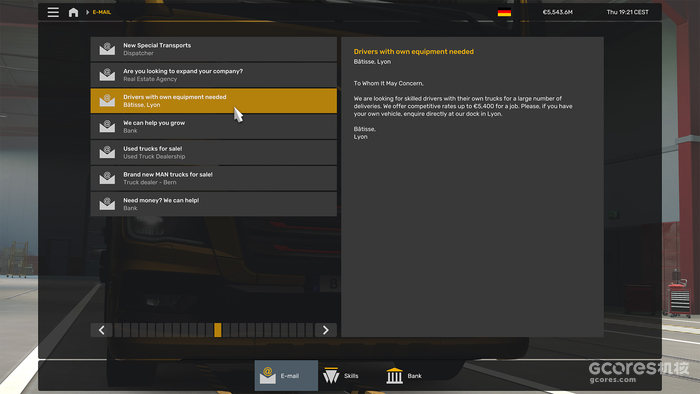
Task: Click envelope icon of New Special Transports
Action: [x=107, y=49]
